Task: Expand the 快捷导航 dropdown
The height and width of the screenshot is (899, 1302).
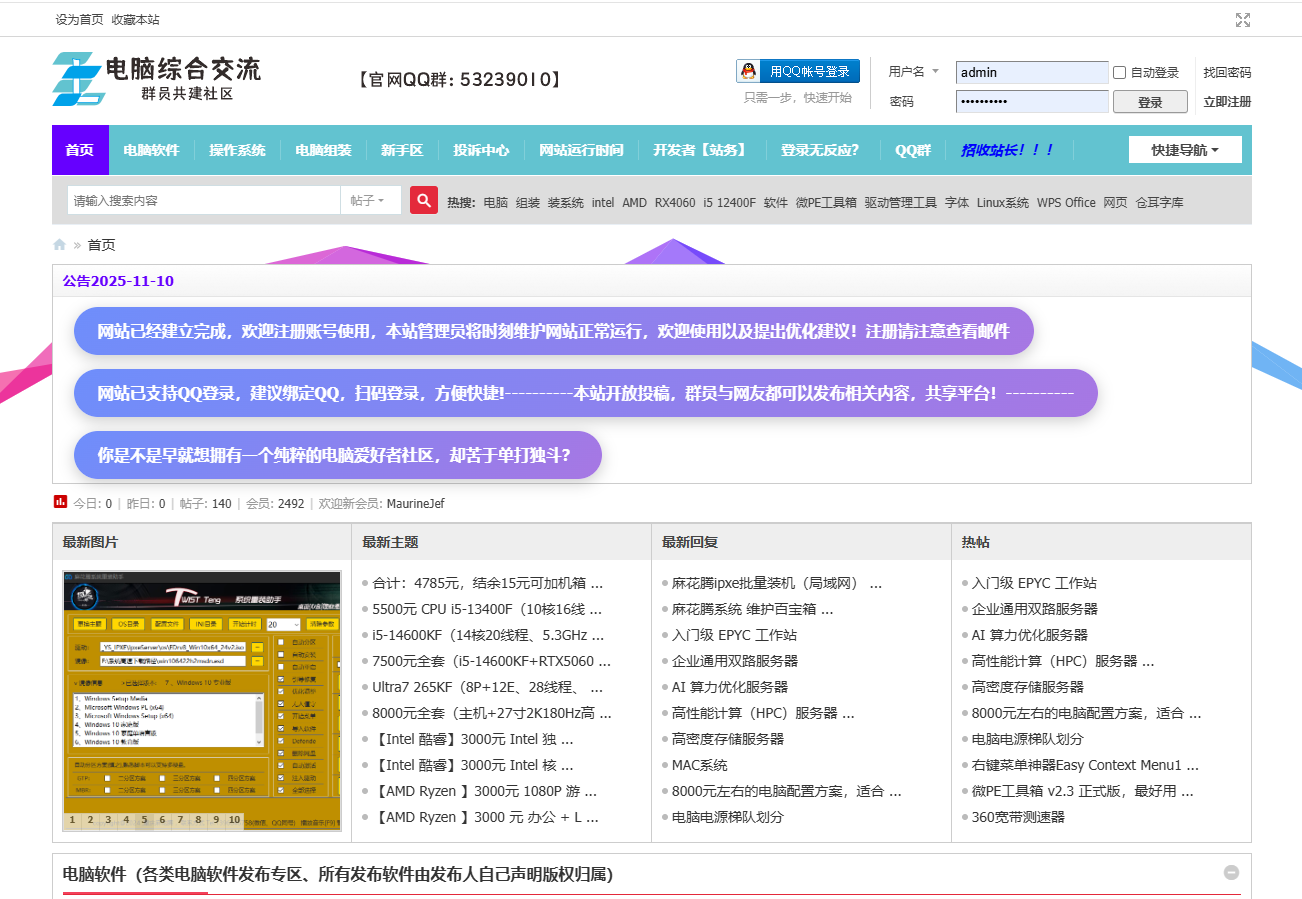Action: 1185,150
